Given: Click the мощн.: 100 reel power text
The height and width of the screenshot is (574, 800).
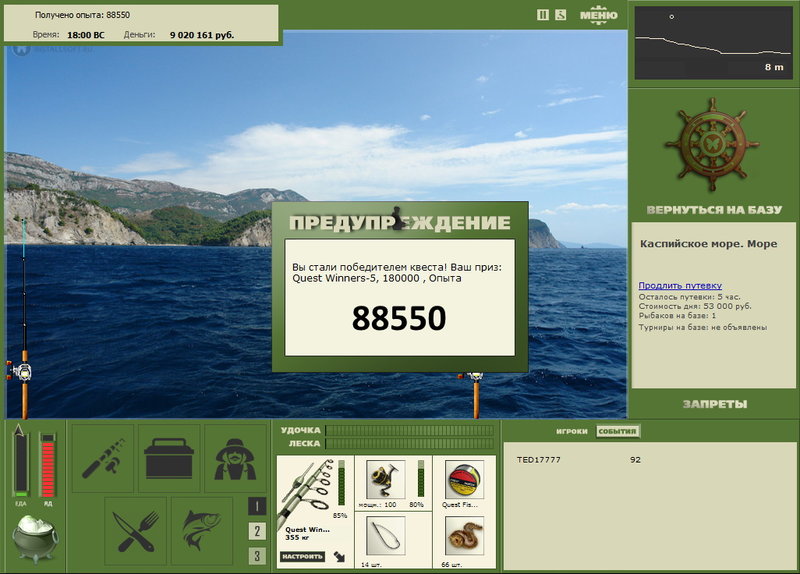Looking at the screenshot, I should pyautogui.click(x=378, y=505).
